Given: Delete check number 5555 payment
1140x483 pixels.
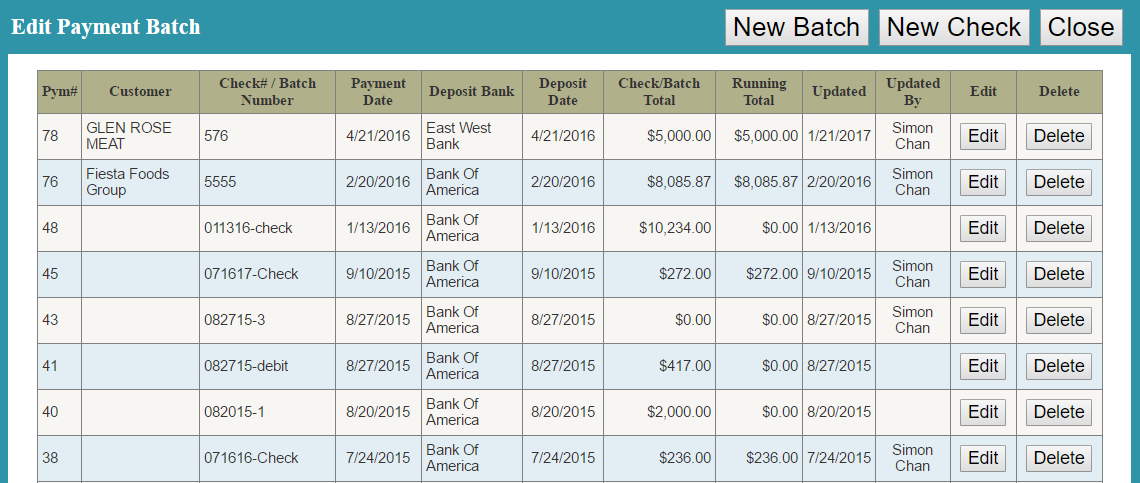Looking at the screenshot, I should point(1058,182).
